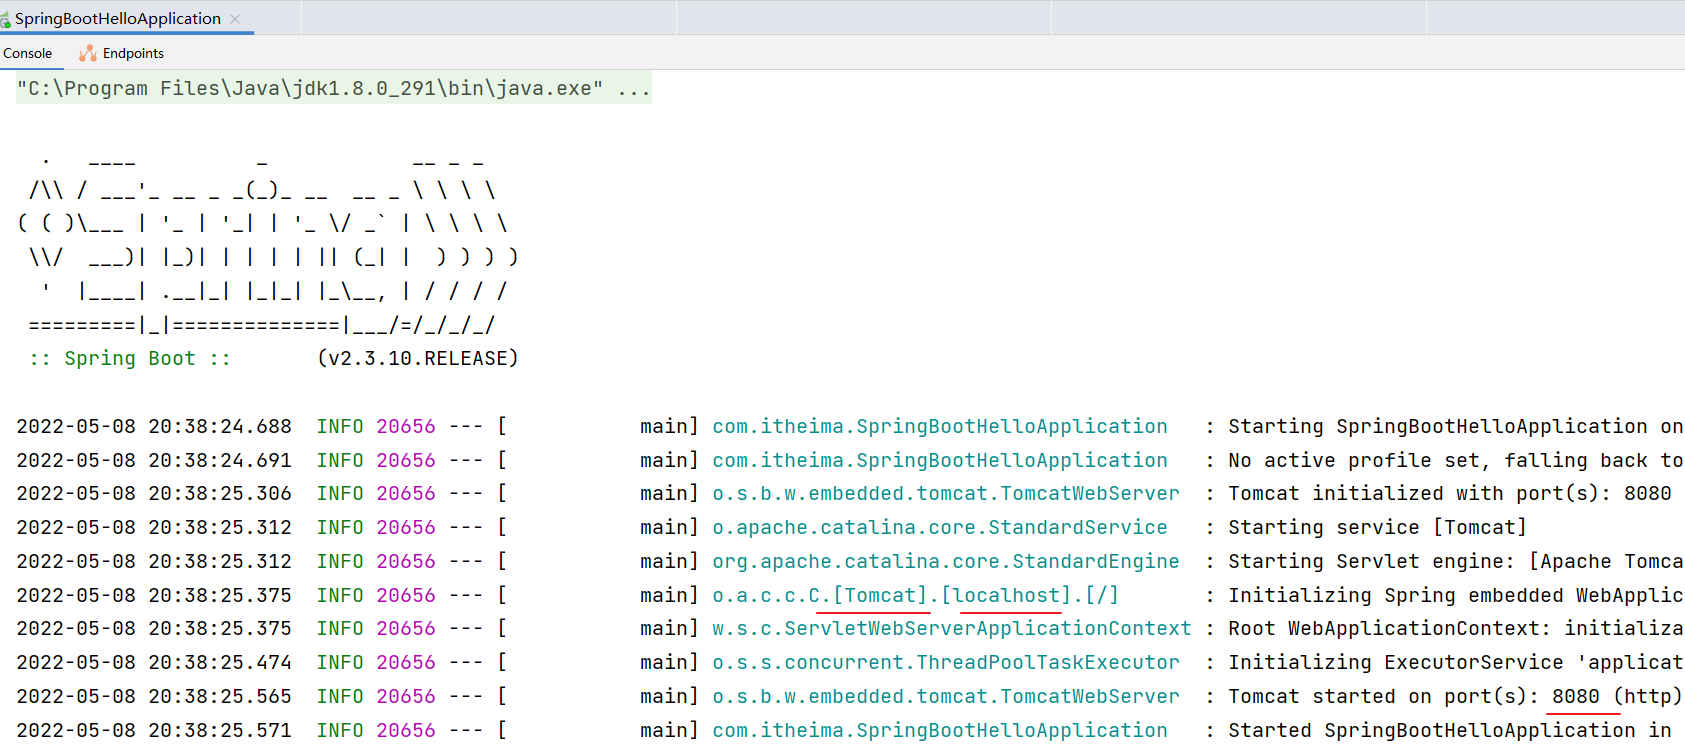Switch to the Console tab
Viewport: 1685px width, 744px height.
tap(27, 53)
